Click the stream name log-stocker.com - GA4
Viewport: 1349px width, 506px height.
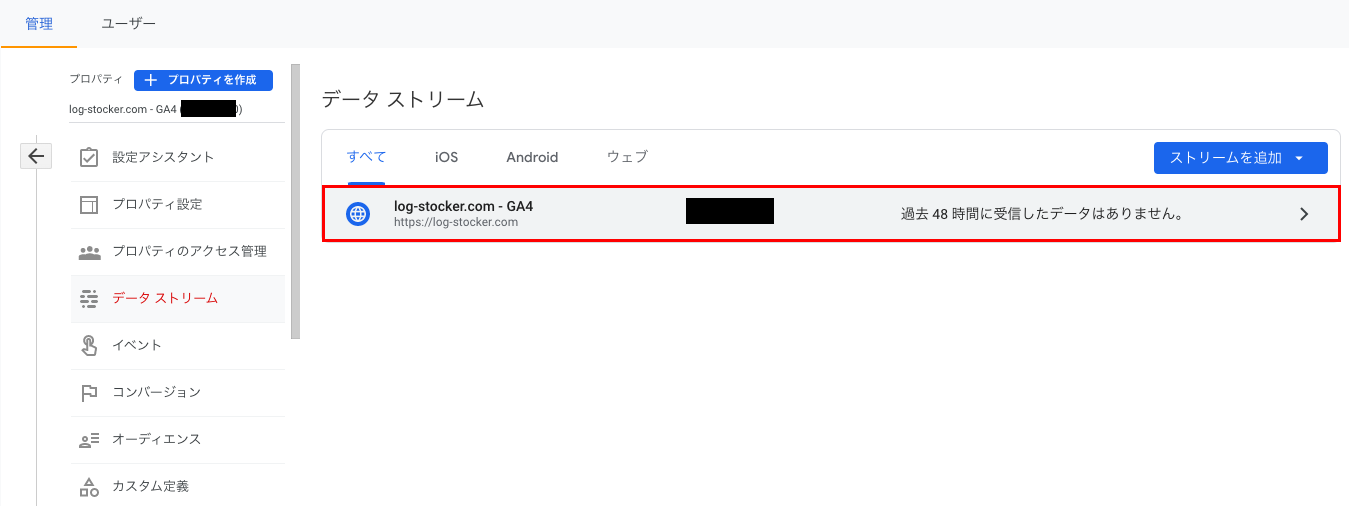(x=463, y=206)
